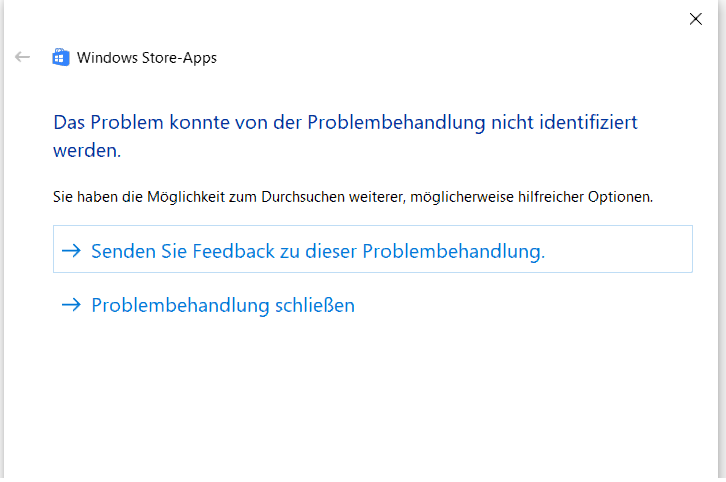Click the Windows Store-Apps bag icon
Screen dimensions: 726x482
[x=61, y=57]
